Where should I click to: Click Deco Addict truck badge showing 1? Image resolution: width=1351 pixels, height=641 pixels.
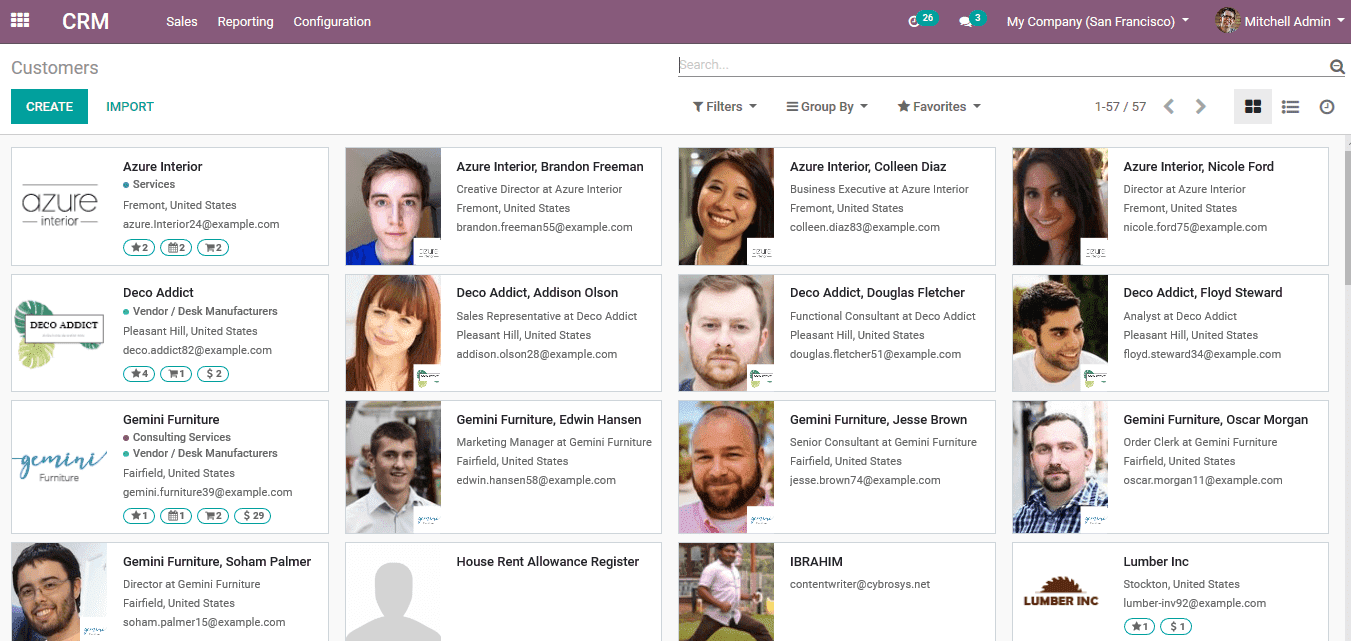[176, 374]
